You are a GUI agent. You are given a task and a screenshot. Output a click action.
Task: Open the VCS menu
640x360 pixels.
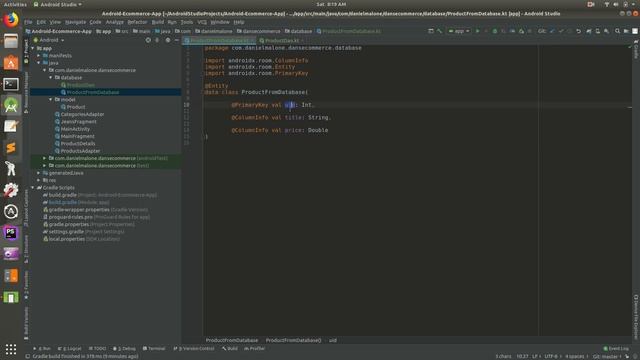(x=202, y=22)
